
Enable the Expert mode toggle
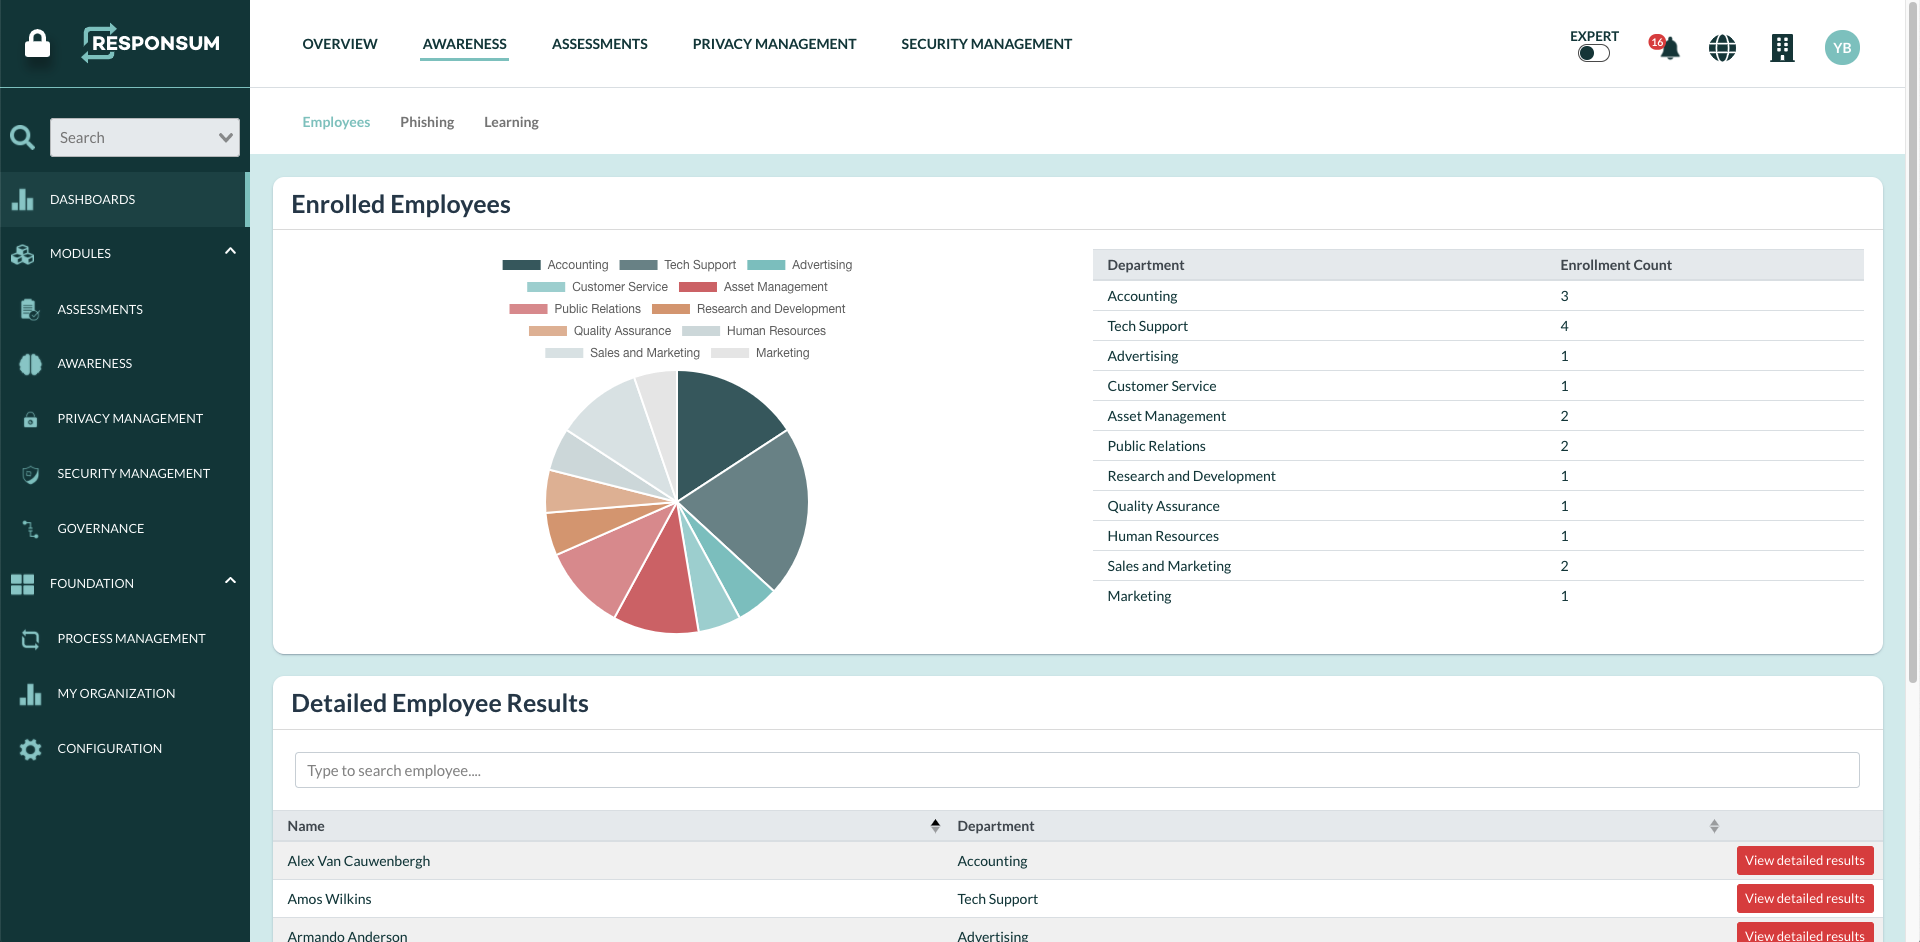(1593, 53)
